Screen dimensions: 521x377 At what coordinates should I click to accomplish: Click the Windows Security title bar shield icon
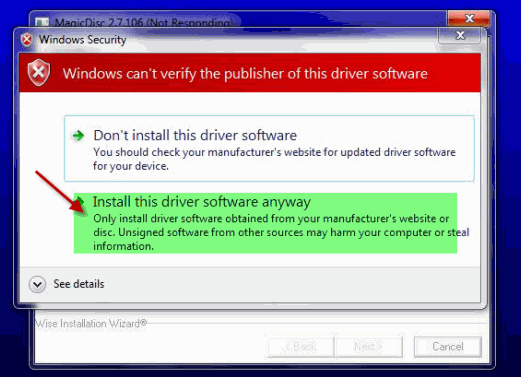coord(27,40)
